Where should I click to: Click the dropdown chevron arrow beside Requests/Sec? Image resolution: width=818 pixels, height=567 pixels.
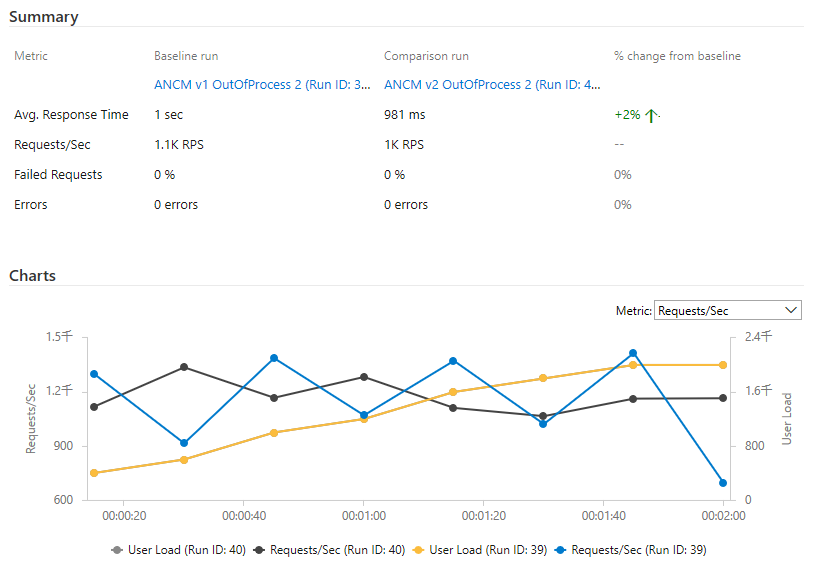tap(791, 310)
